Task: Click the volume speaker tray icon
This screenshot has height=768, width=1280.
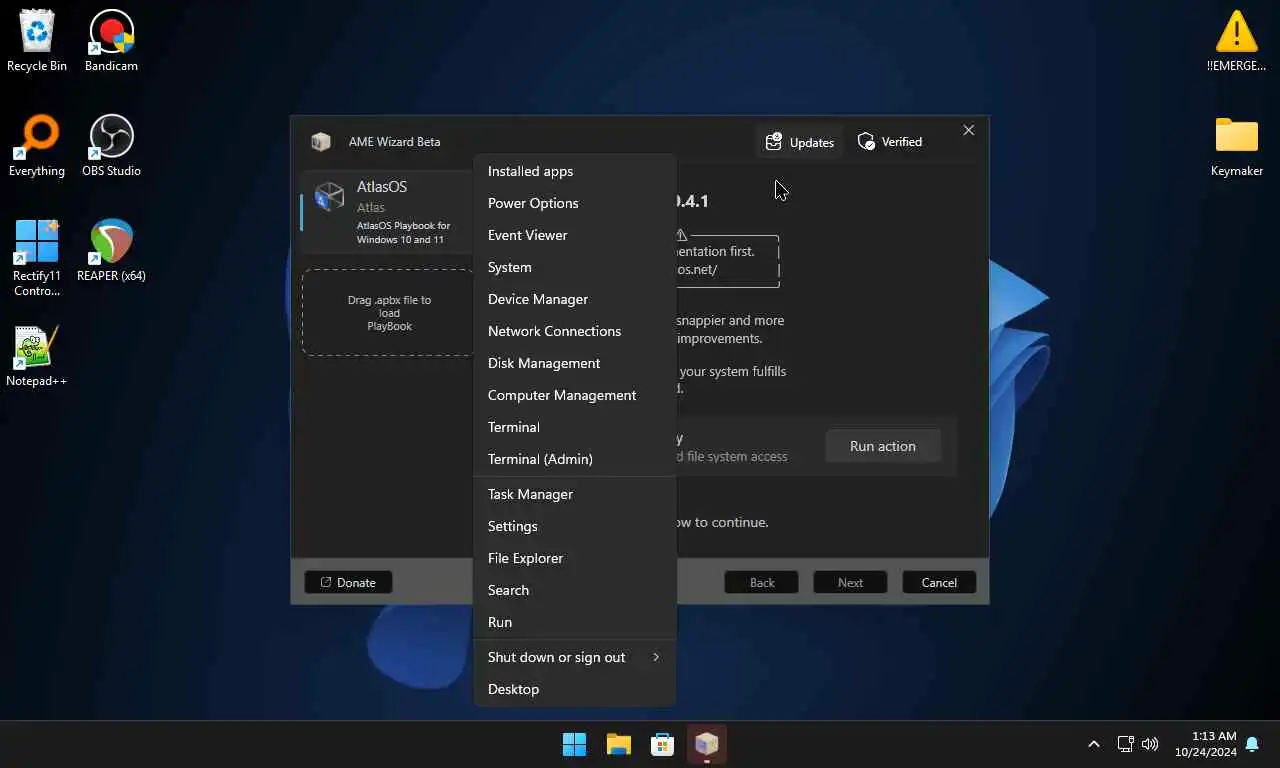Action: [1150, 744]
